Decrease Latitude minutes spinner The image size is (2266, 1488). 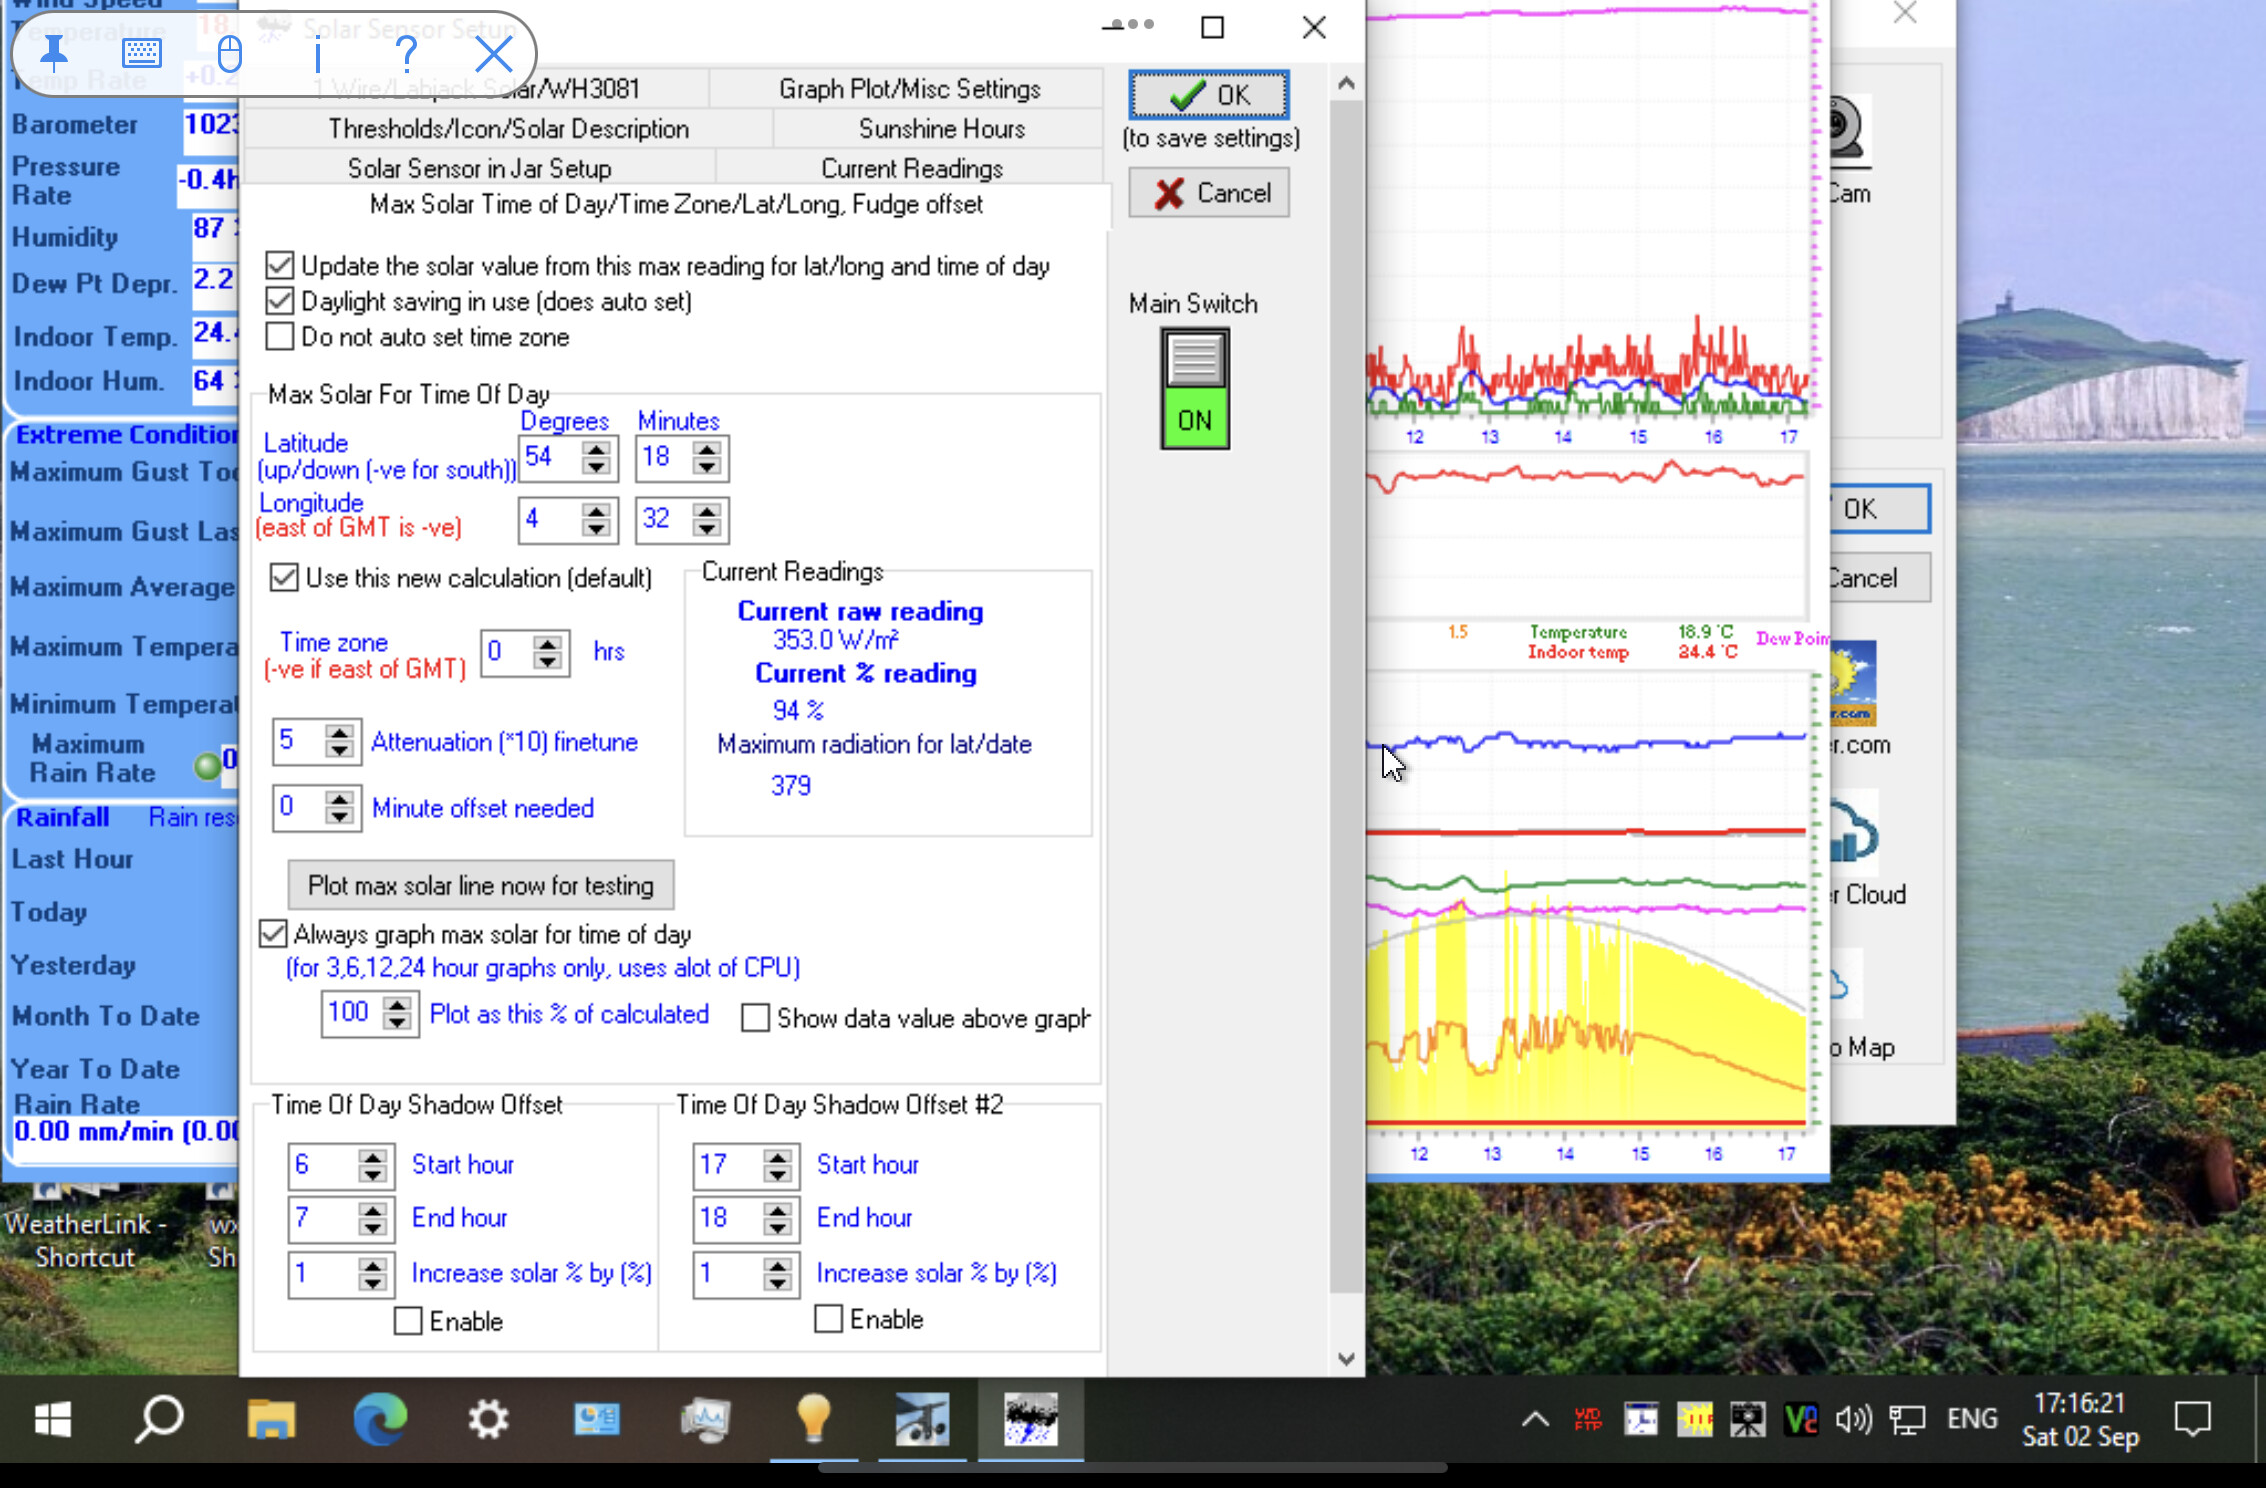click(x=707, y=468)
